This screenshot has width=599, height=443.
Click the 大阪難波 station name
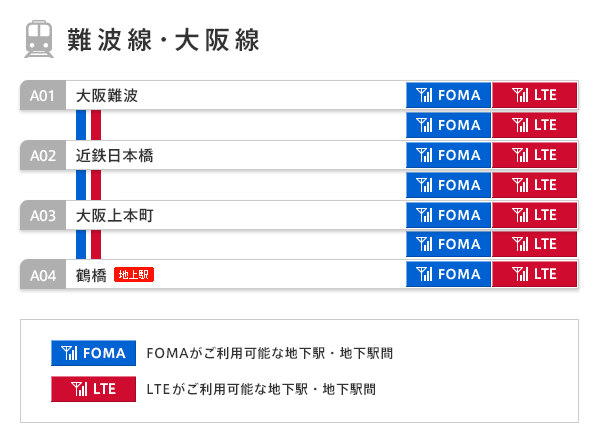click(x=107, y=95)
